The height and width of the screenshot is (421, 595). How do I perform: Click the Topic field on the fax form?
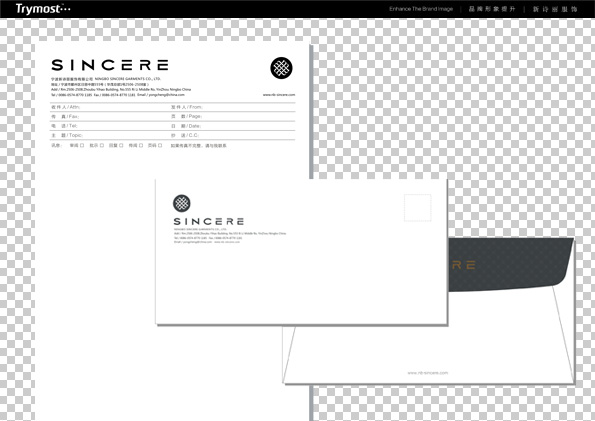pos(110,136)
